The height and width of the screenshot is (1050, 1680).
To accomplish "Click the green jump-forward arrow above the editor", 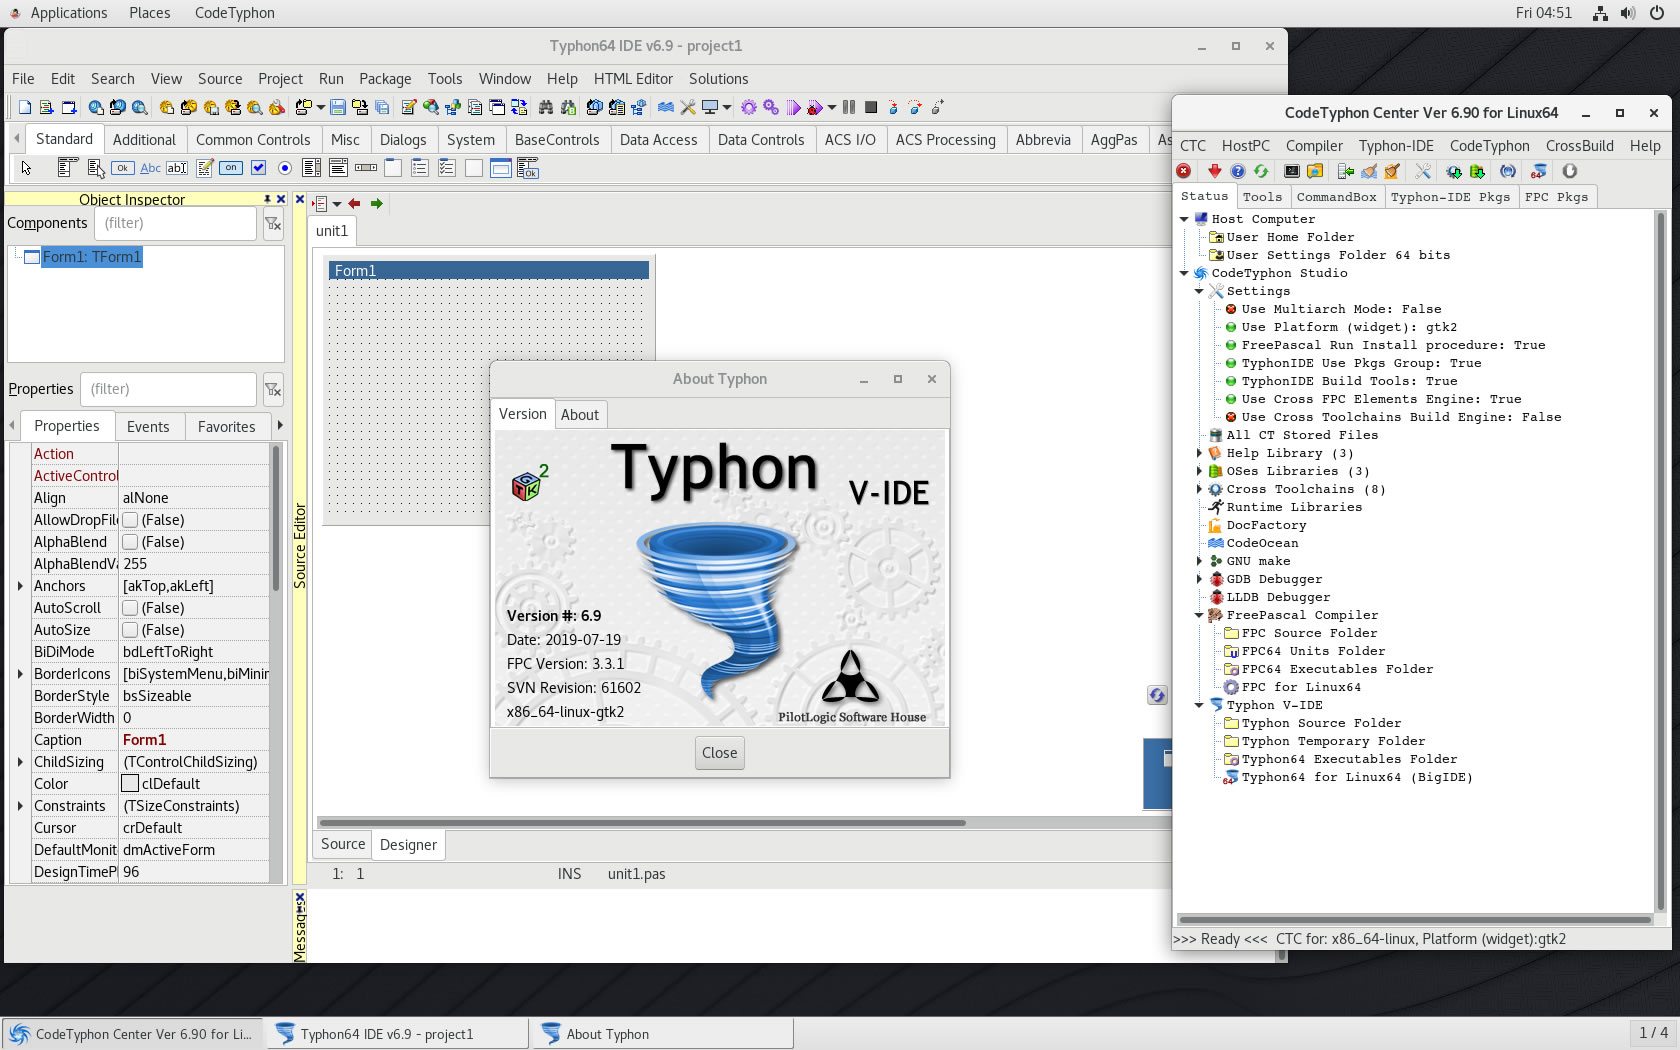I will tap(377, 203).
